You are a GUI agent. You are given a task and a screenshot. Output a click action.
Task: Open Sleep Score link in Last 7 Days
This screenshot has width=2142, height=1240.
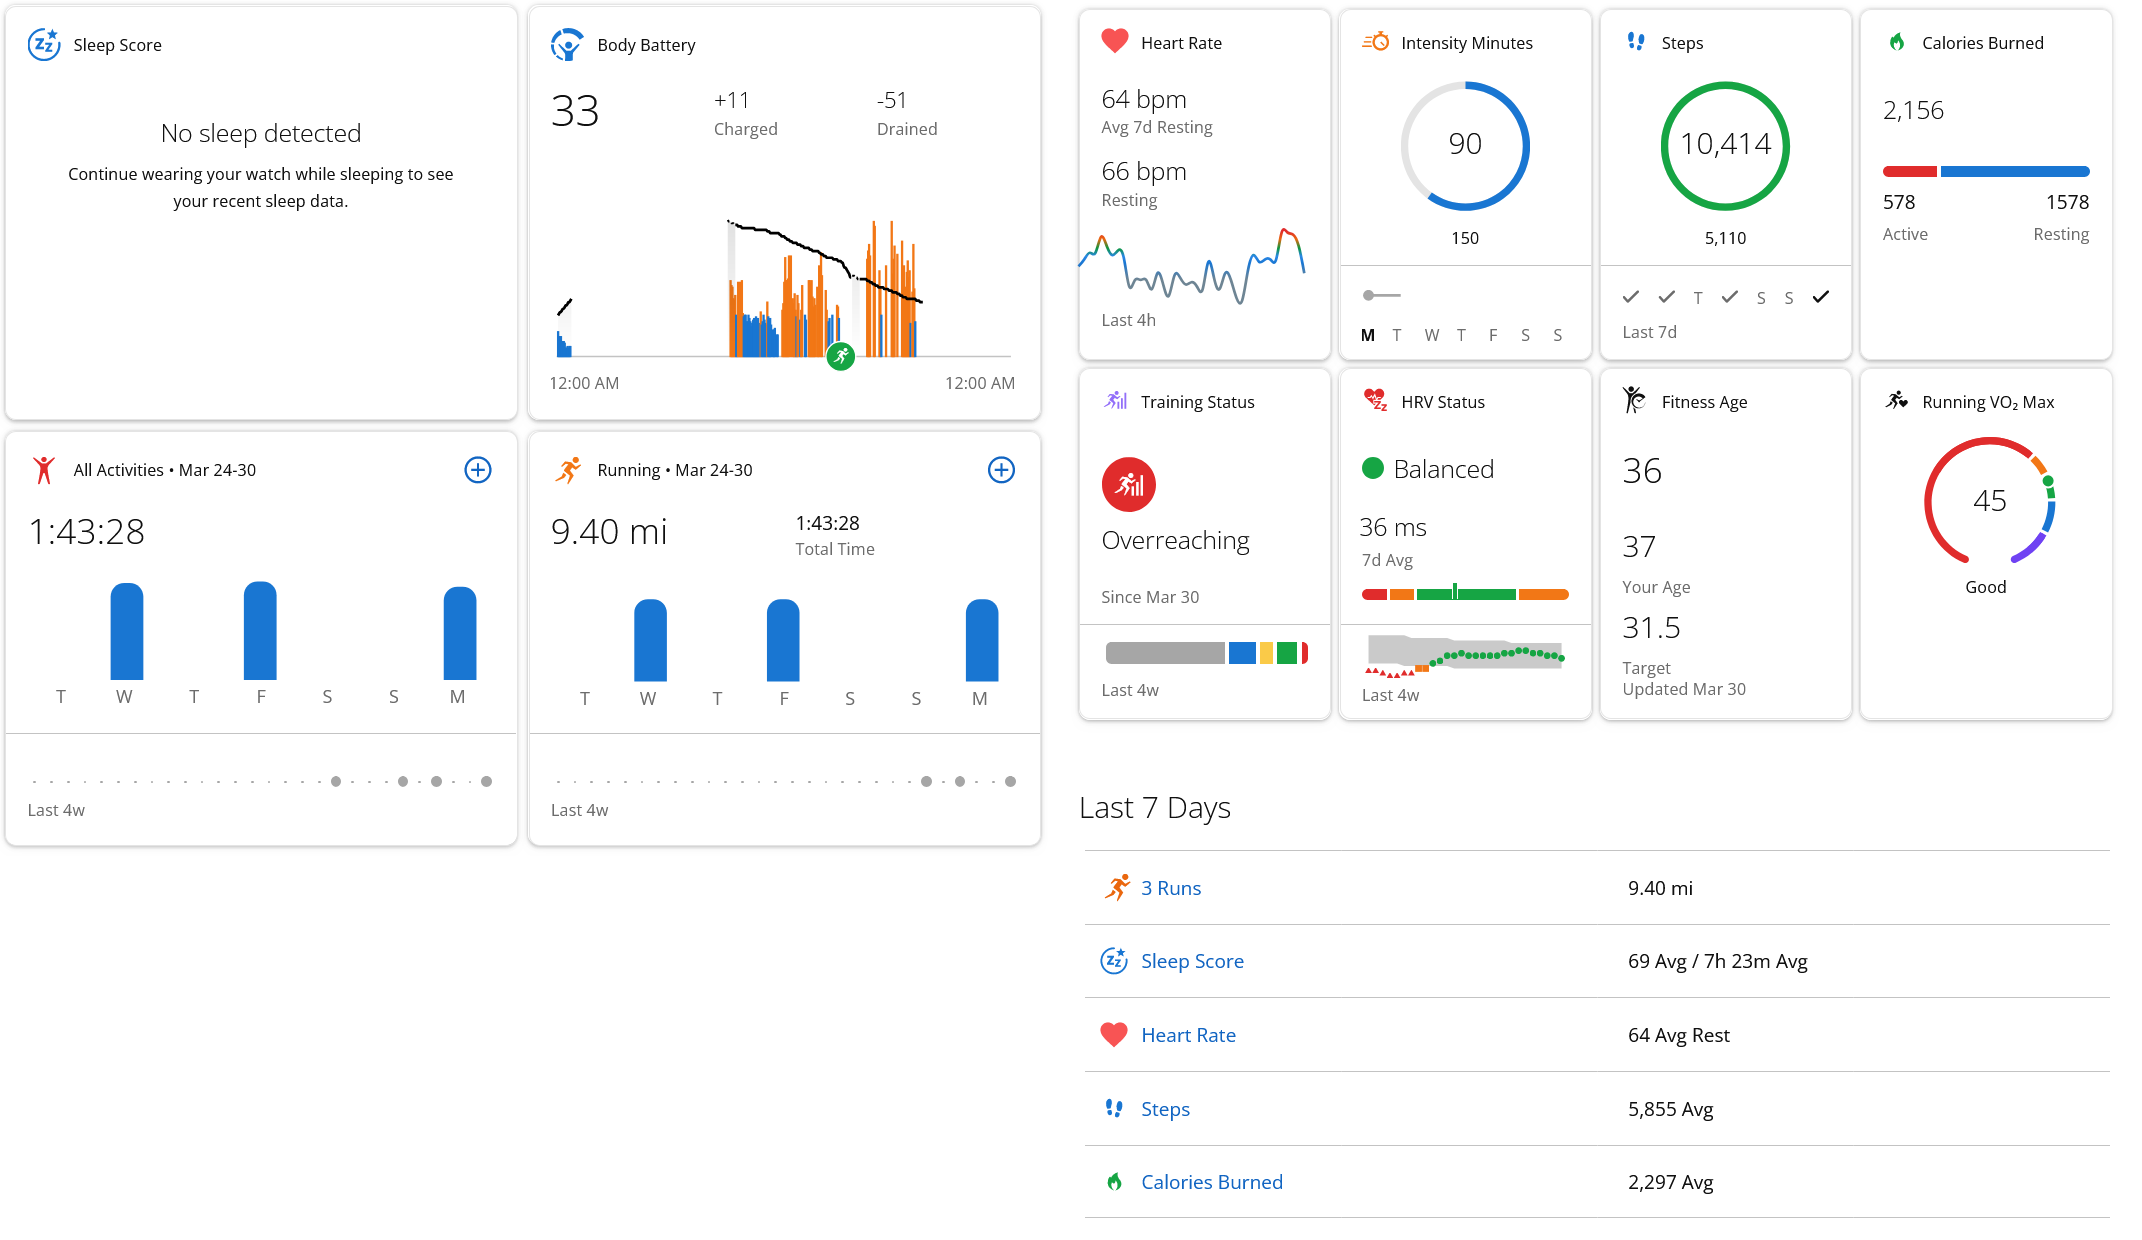click(1192, 961)
